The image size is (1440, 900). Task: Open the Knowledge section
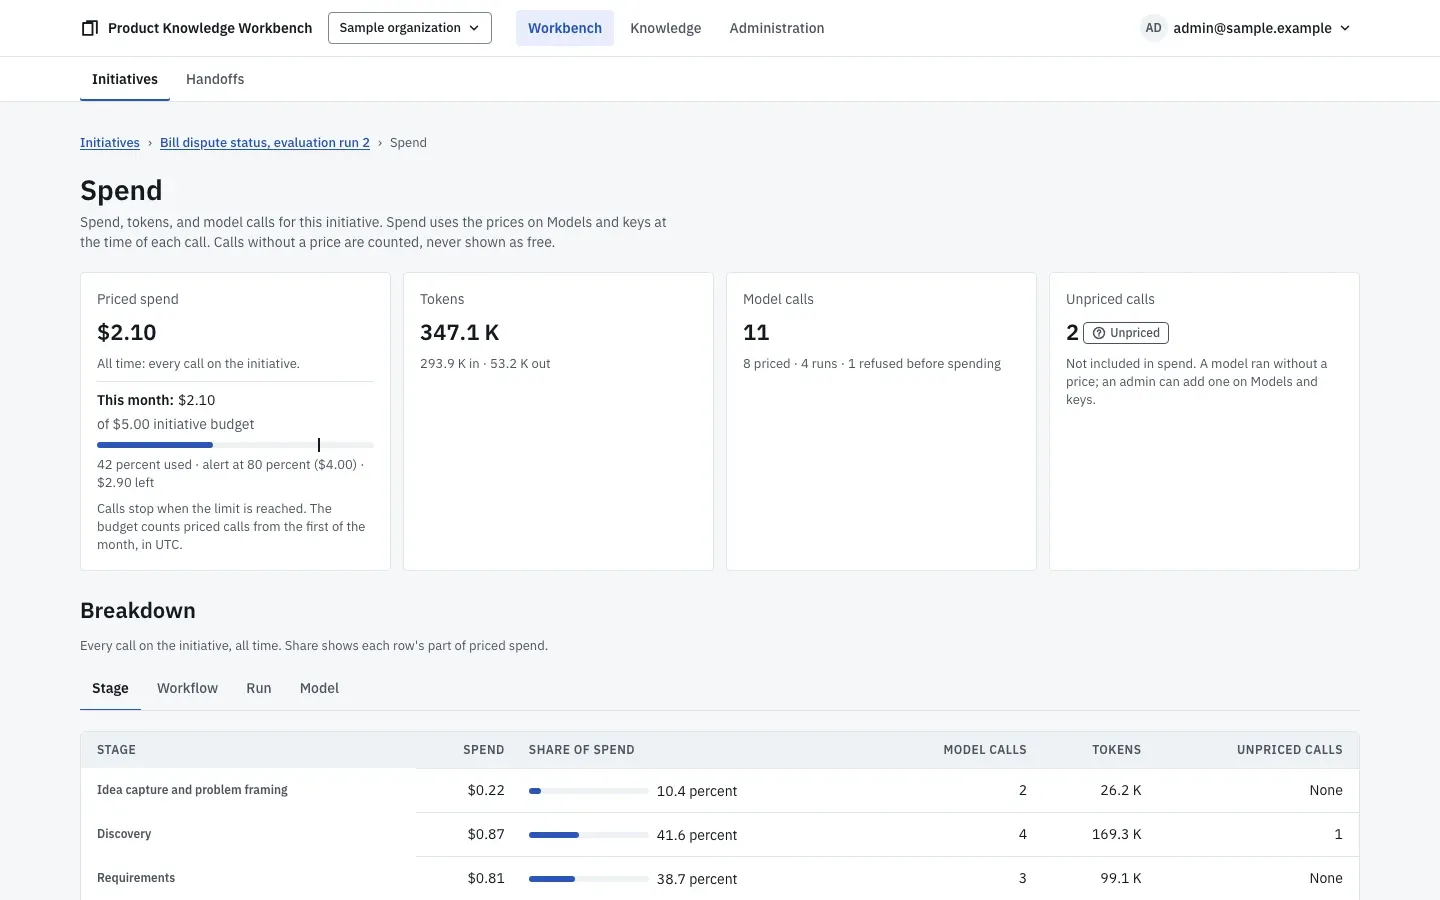(x=666, y=28)
